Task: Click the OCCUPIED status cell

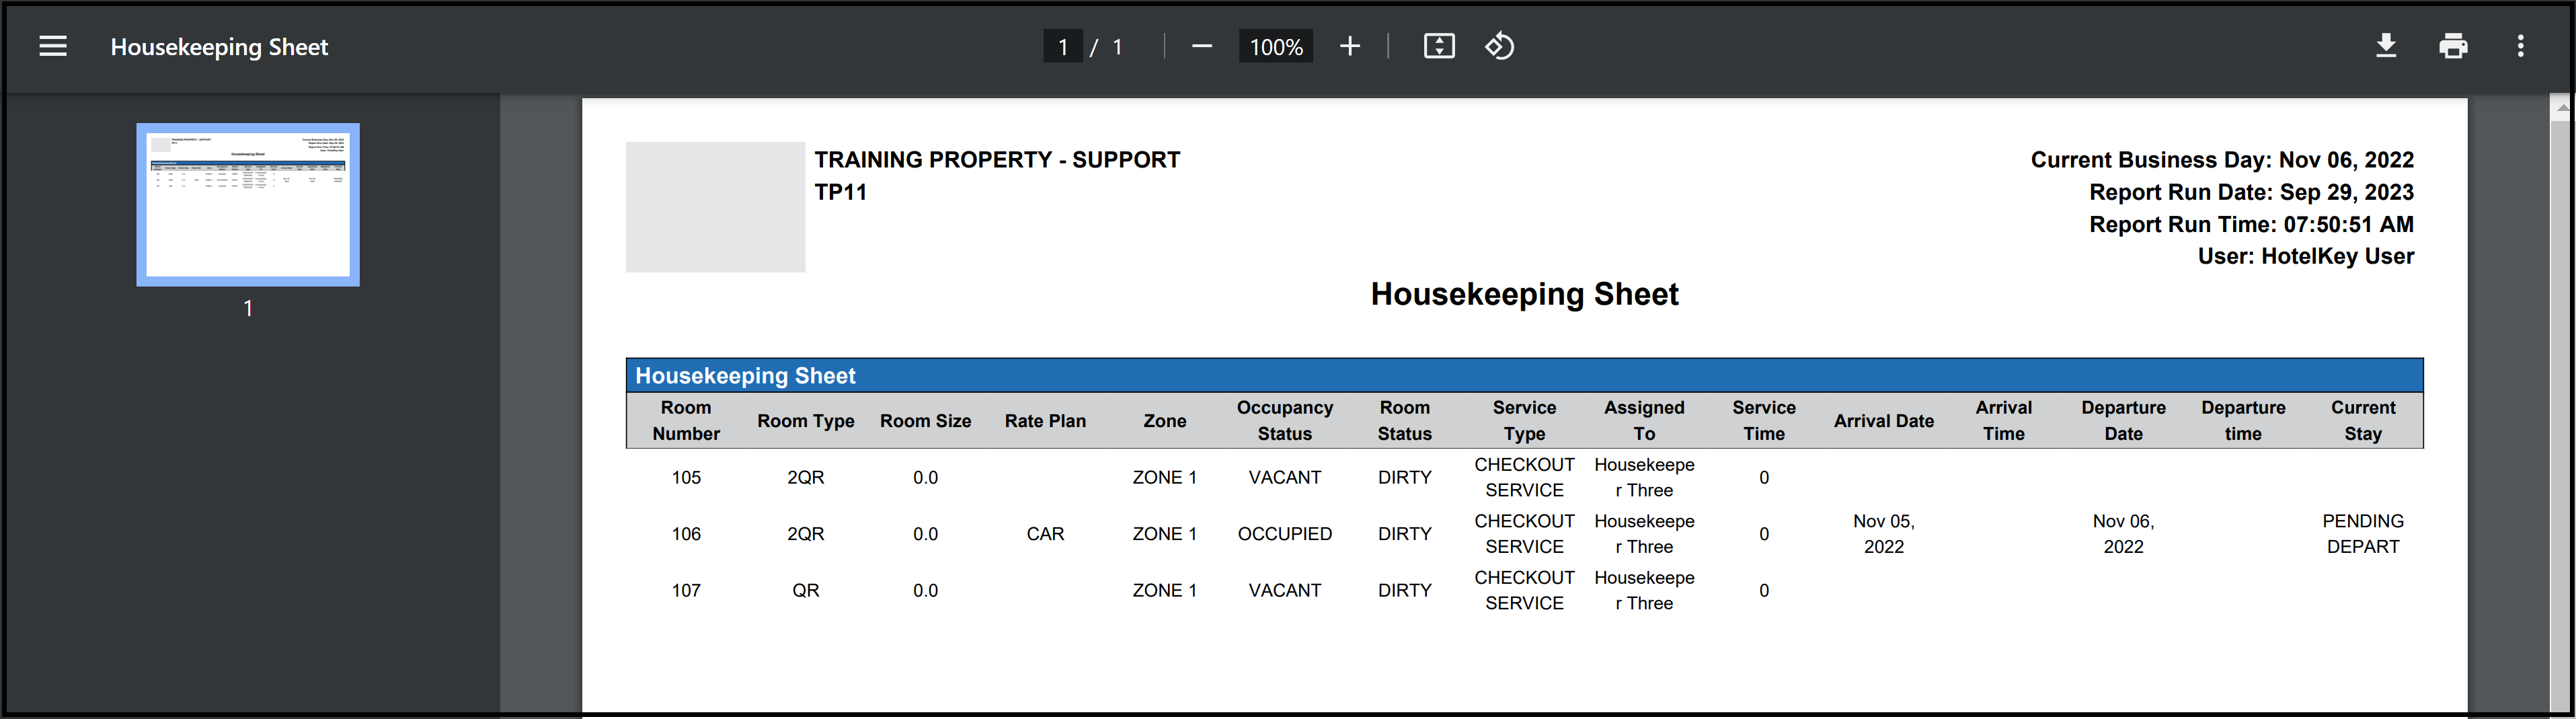Action: tap(1284, 534)
